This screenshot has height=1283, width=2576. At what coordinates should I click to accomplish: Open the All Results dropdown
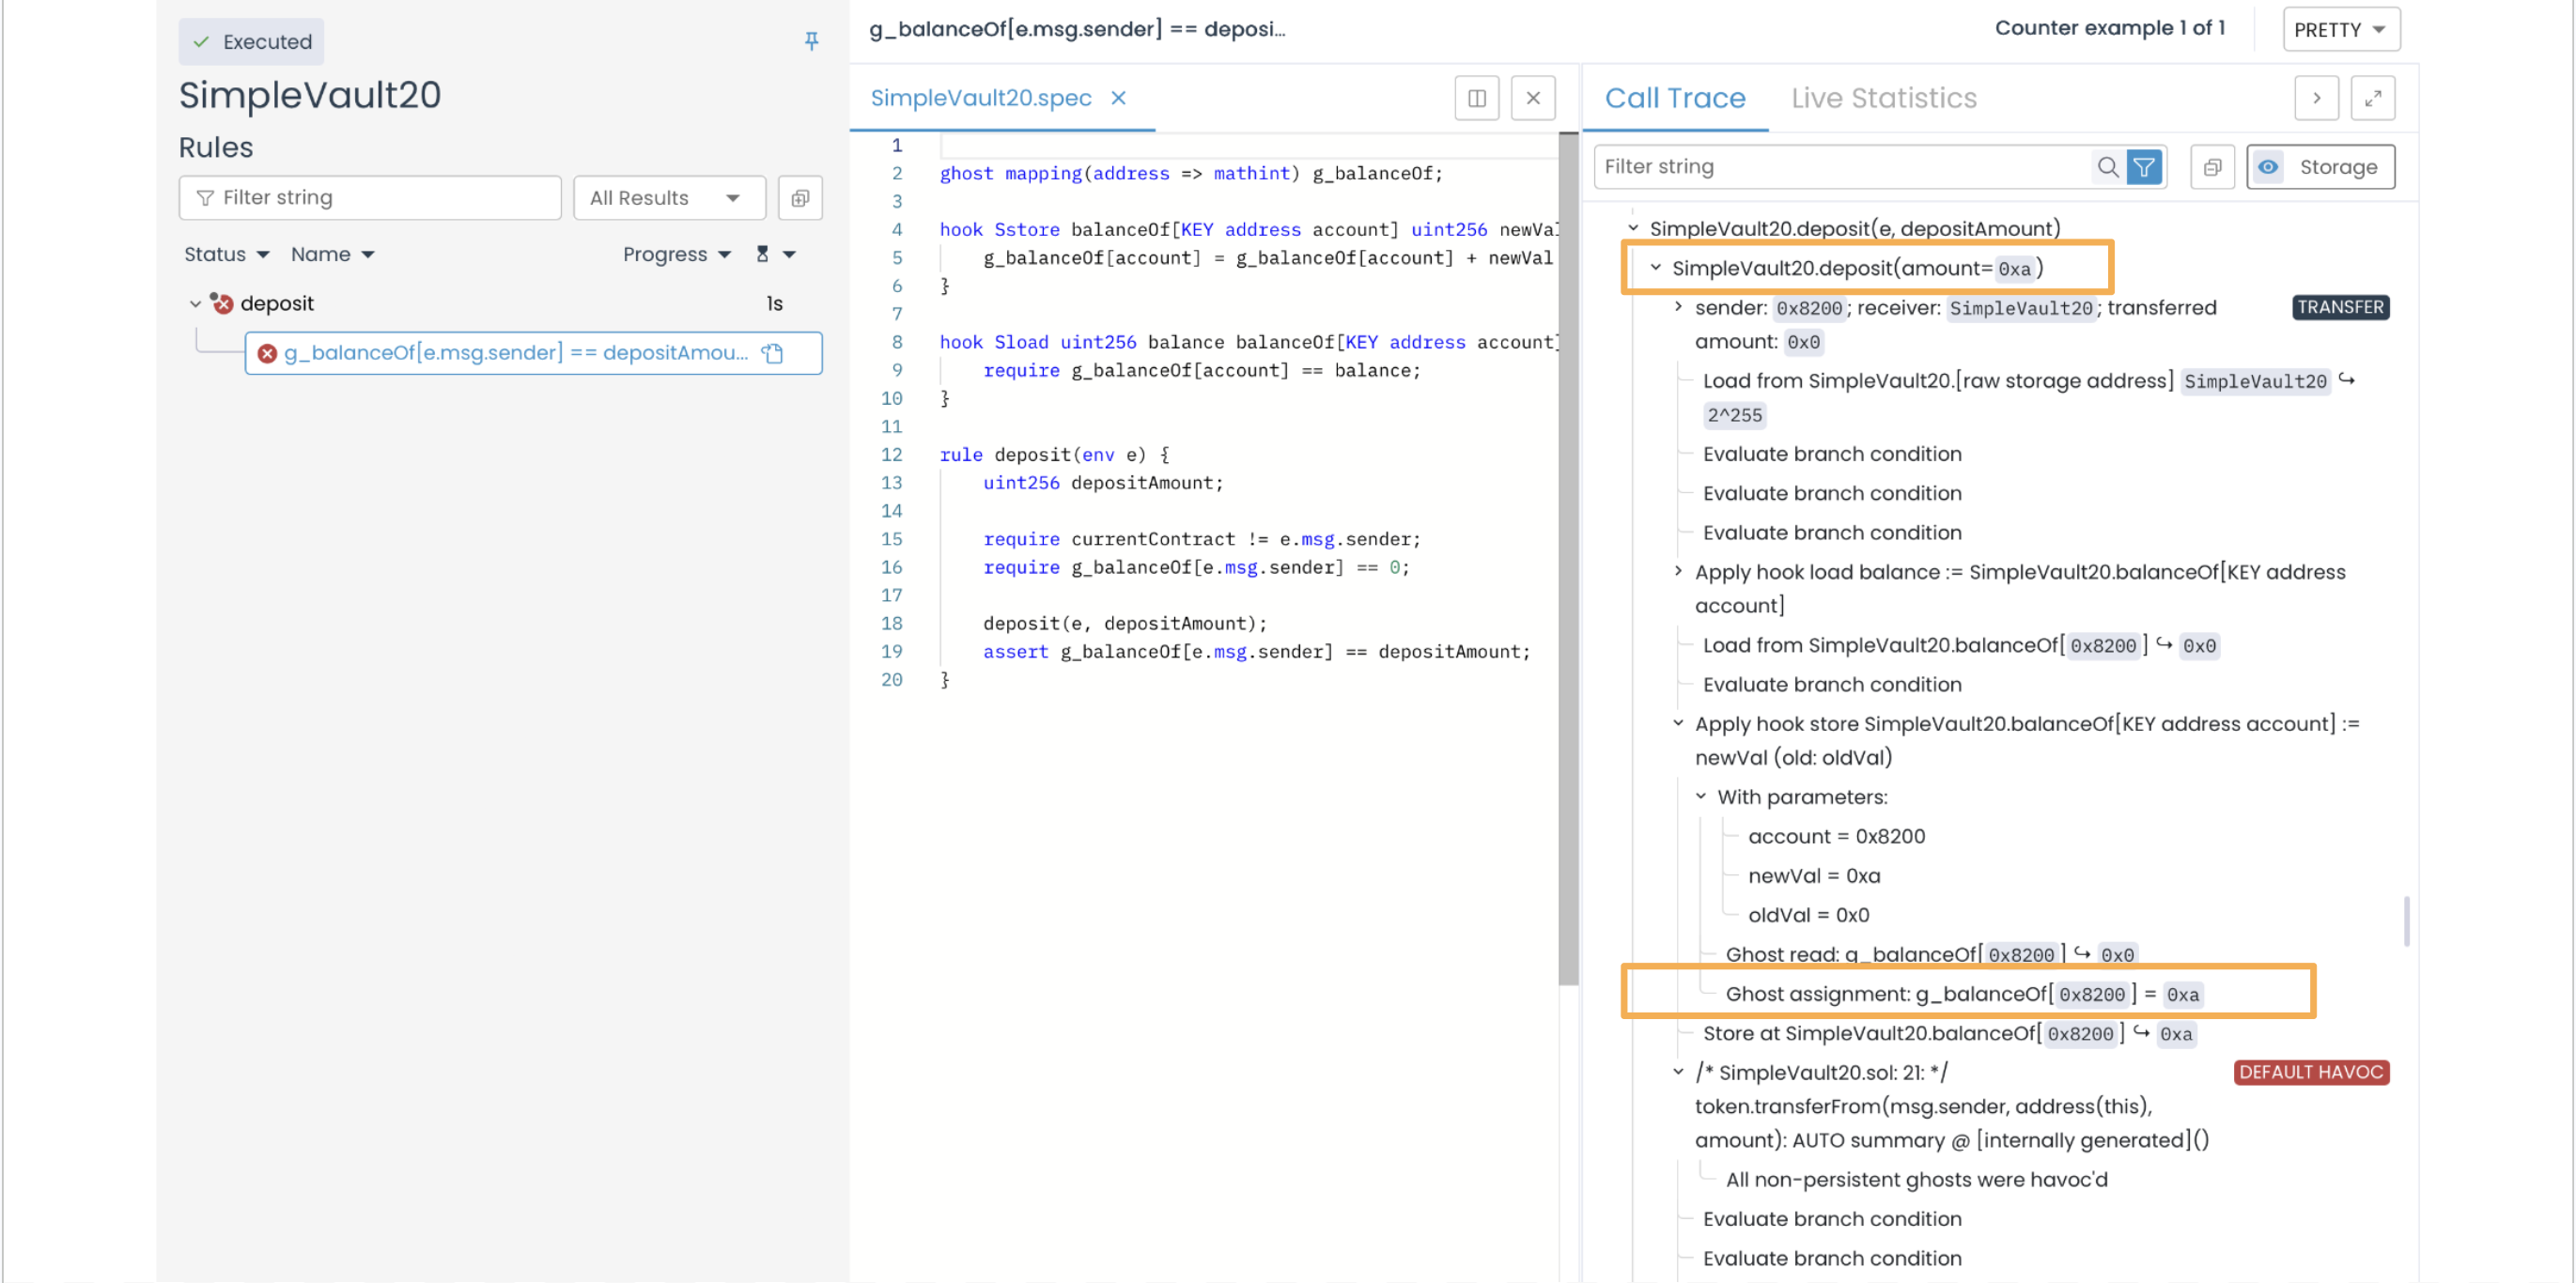tap(667, 198)
